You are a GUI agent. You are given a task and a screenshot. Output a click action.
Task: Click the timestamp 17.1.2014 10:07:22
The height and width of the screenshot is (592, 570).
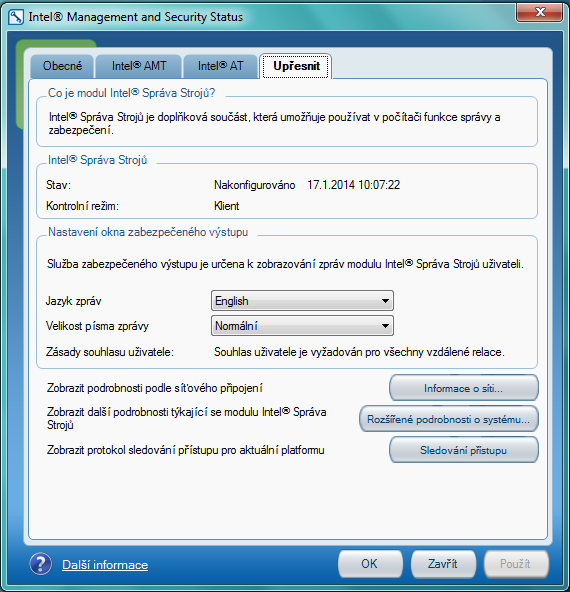pos(353,185)
